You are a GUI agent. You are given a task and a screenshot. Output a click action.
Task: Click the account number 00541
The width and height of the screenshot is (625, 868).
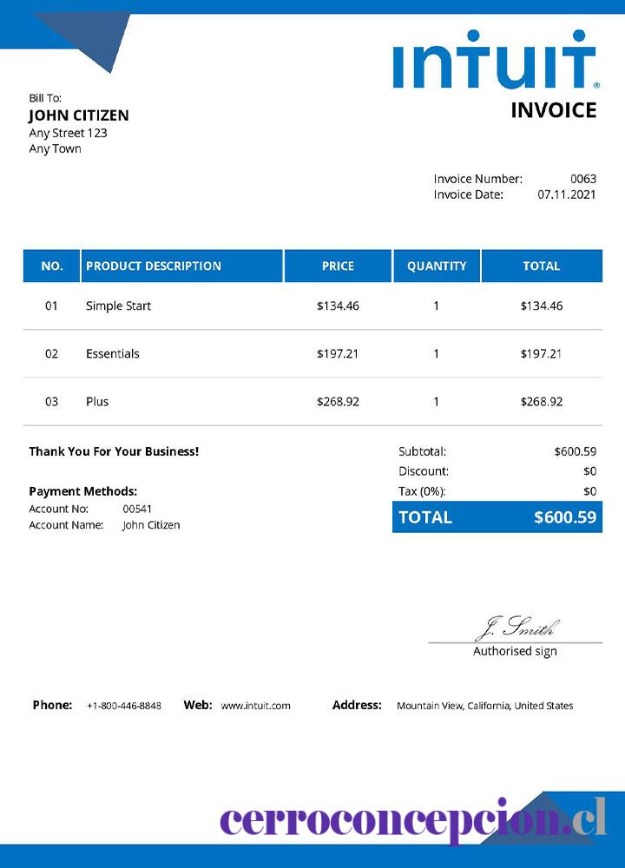pos(137,509)
